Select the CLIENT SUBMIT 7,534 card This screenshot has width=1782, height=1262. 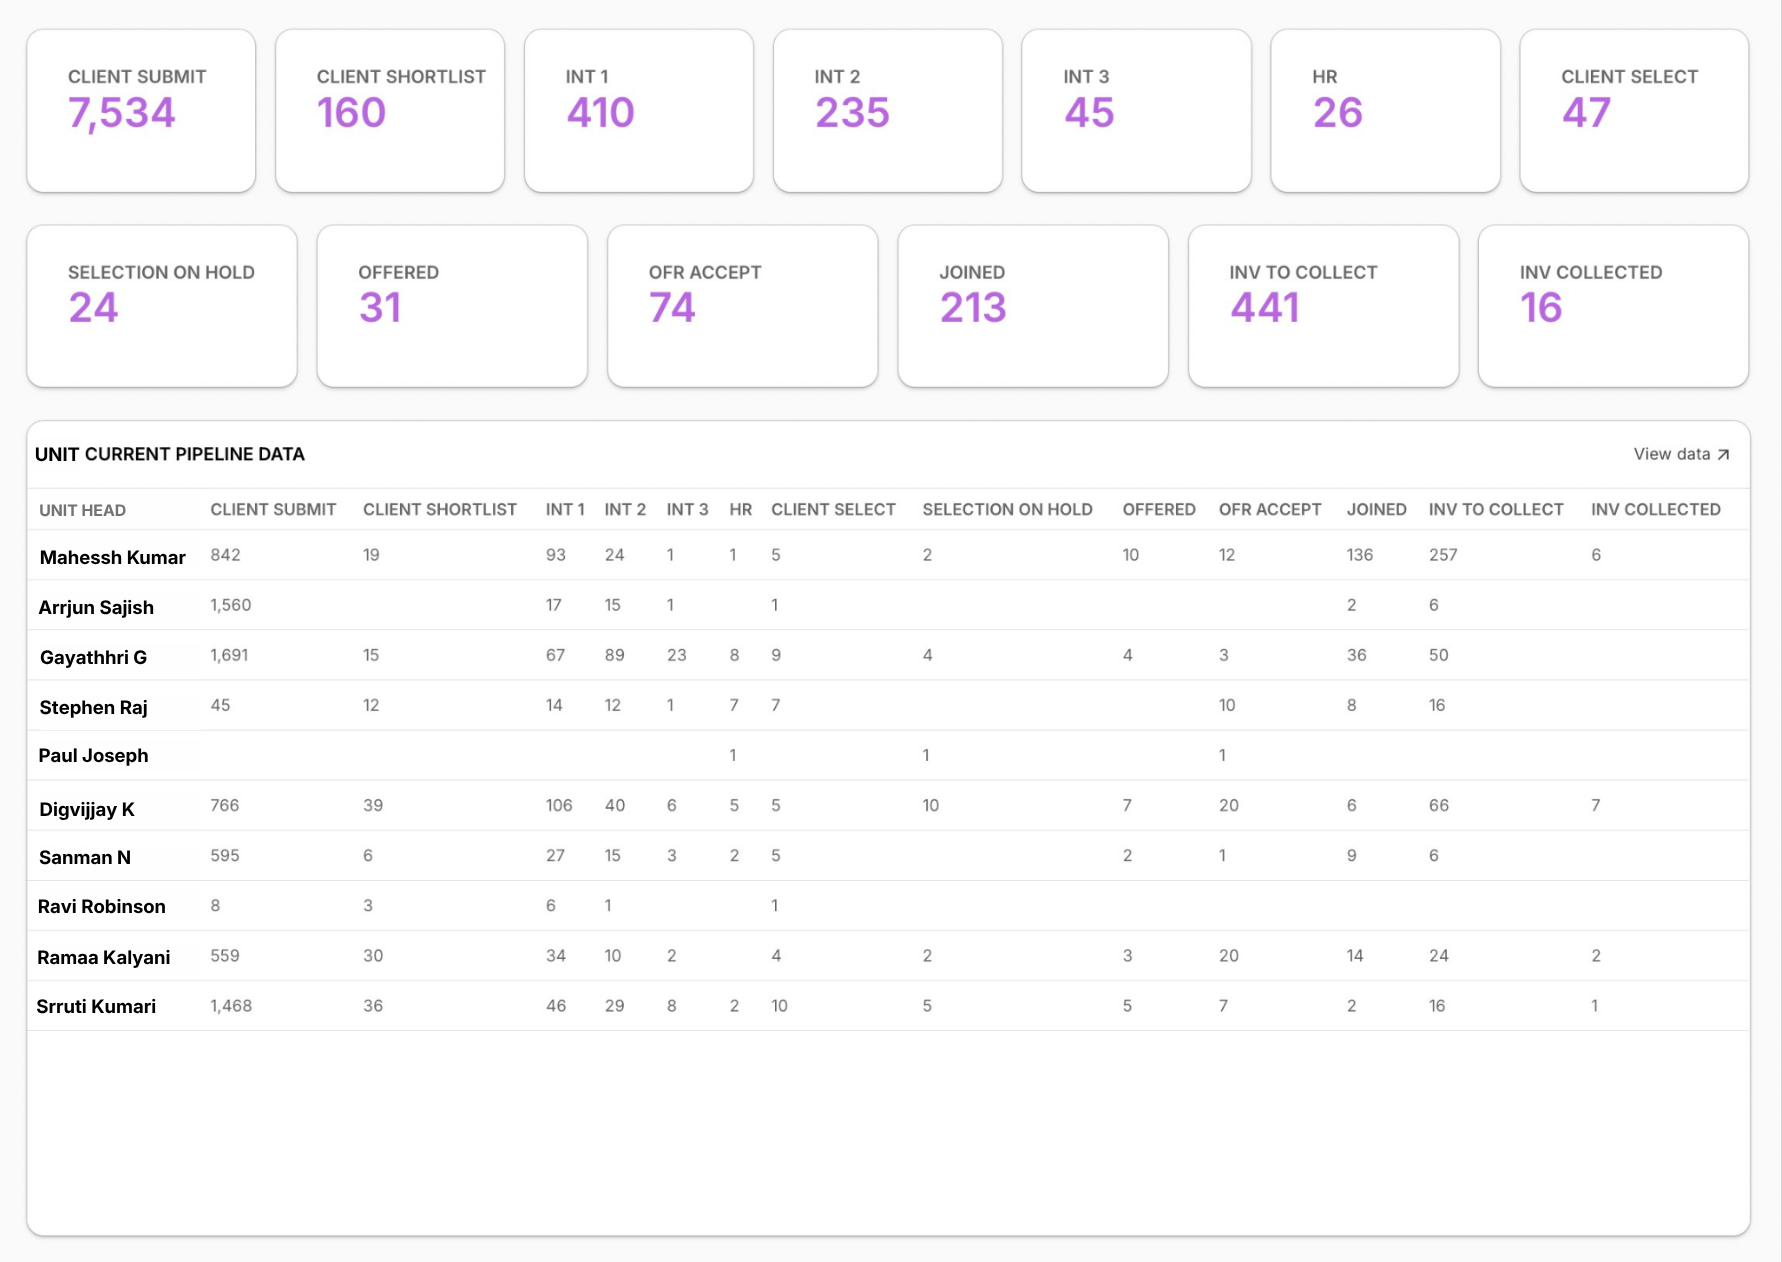pos(141,111)
